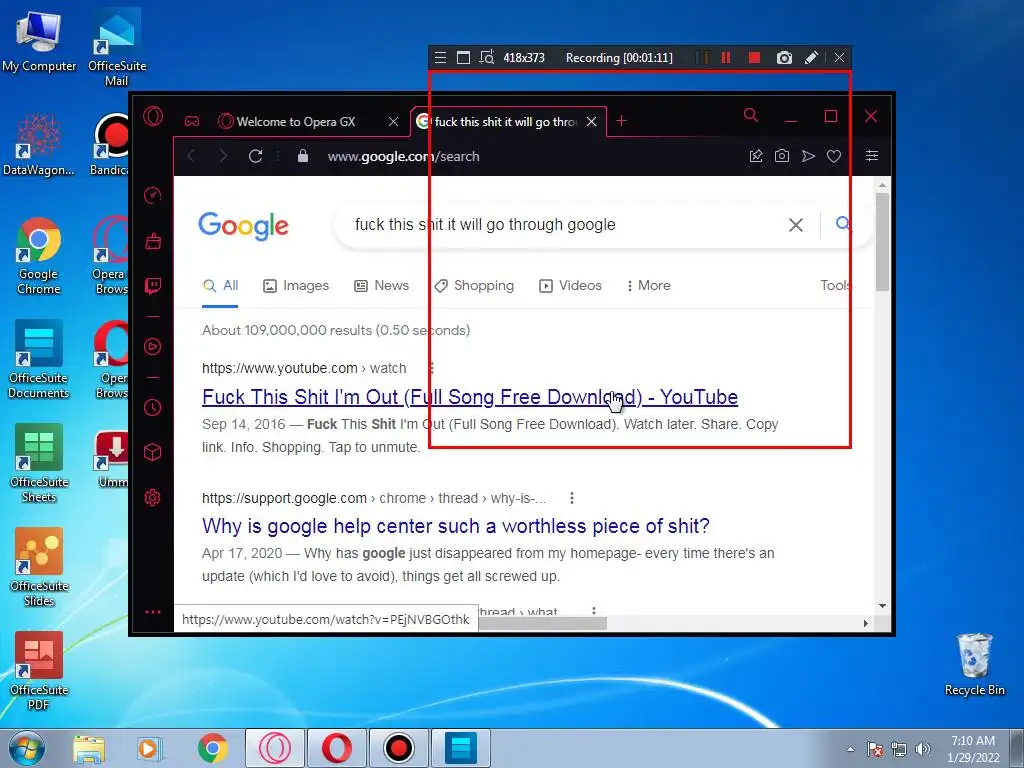This screenshot has height=768, width=1024.
Task: Open the google help center thread result
Action: click(456, 526)
